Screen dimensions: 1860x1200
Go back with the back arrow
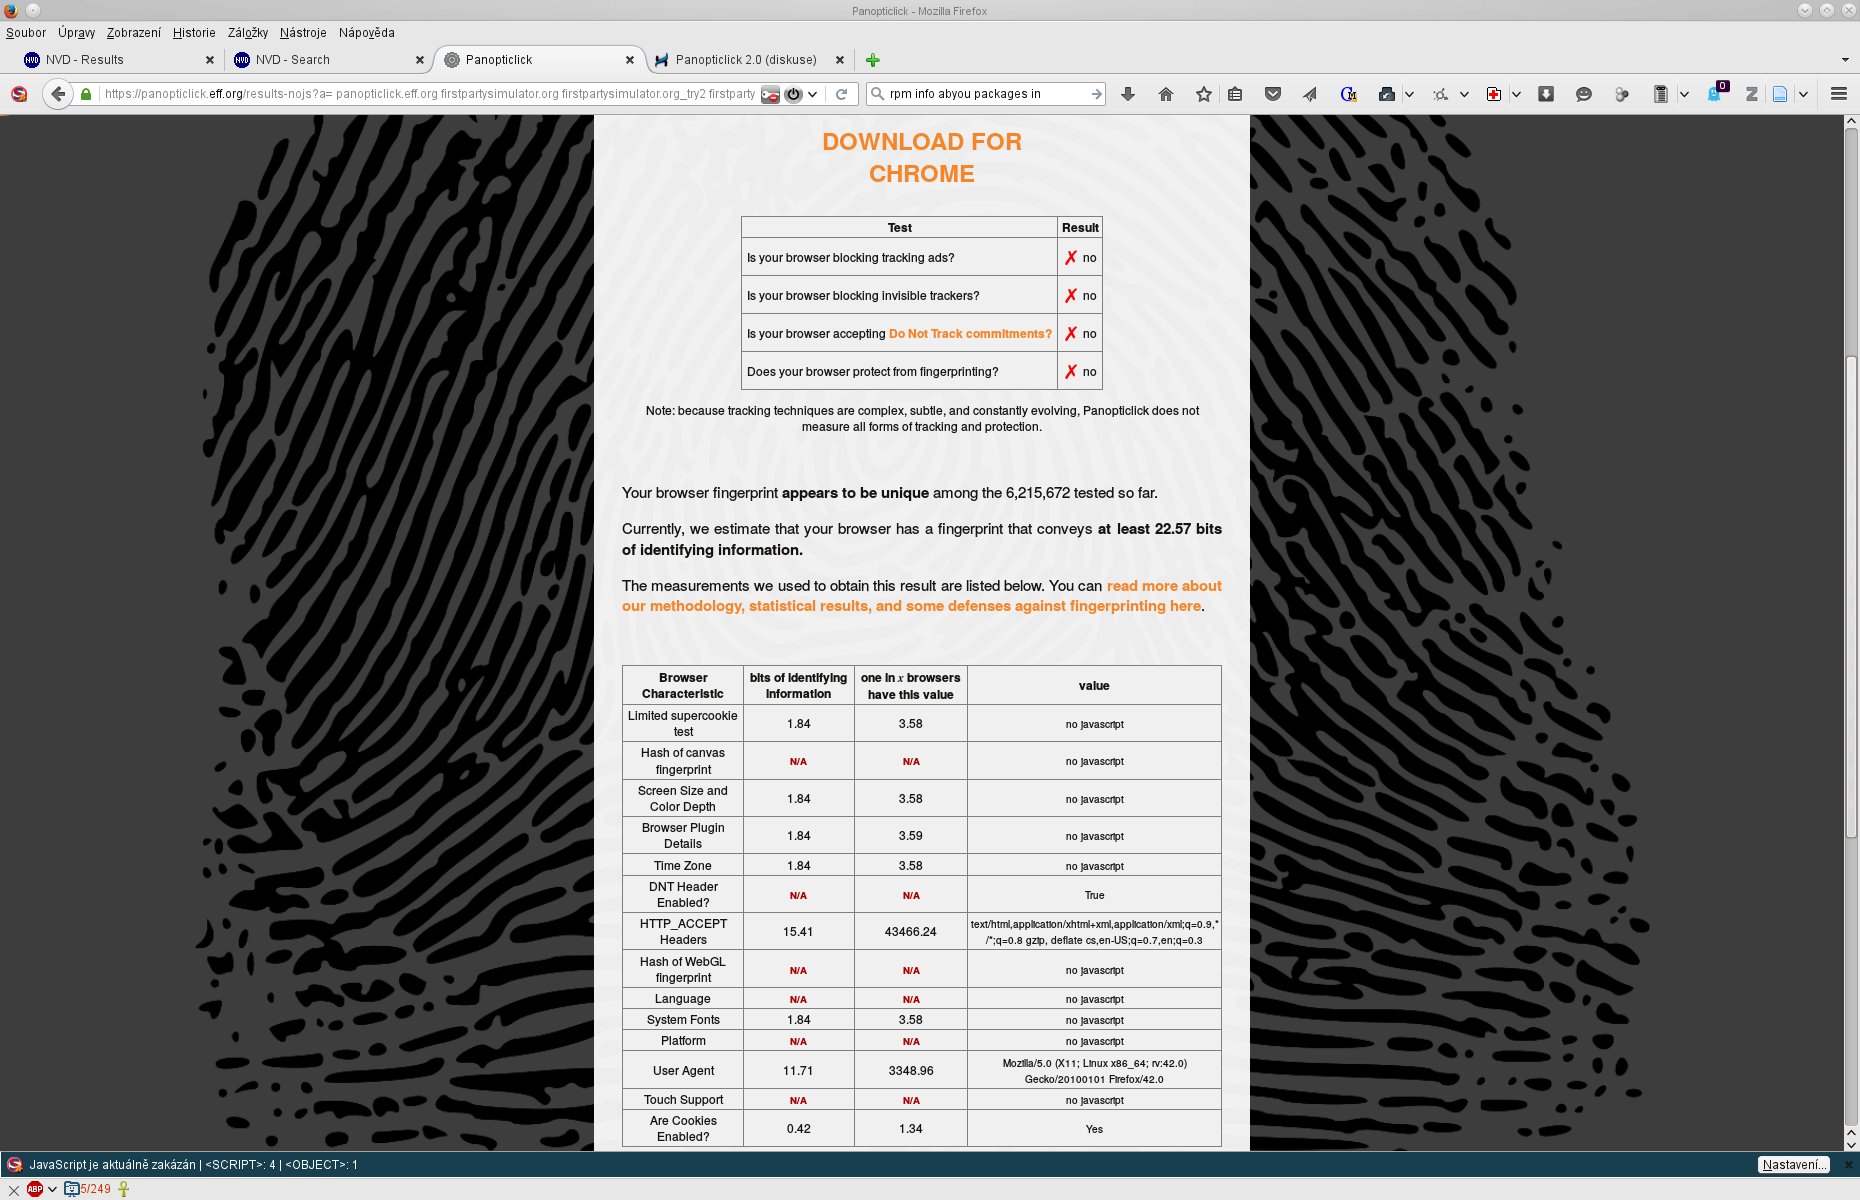pos(58,94)
